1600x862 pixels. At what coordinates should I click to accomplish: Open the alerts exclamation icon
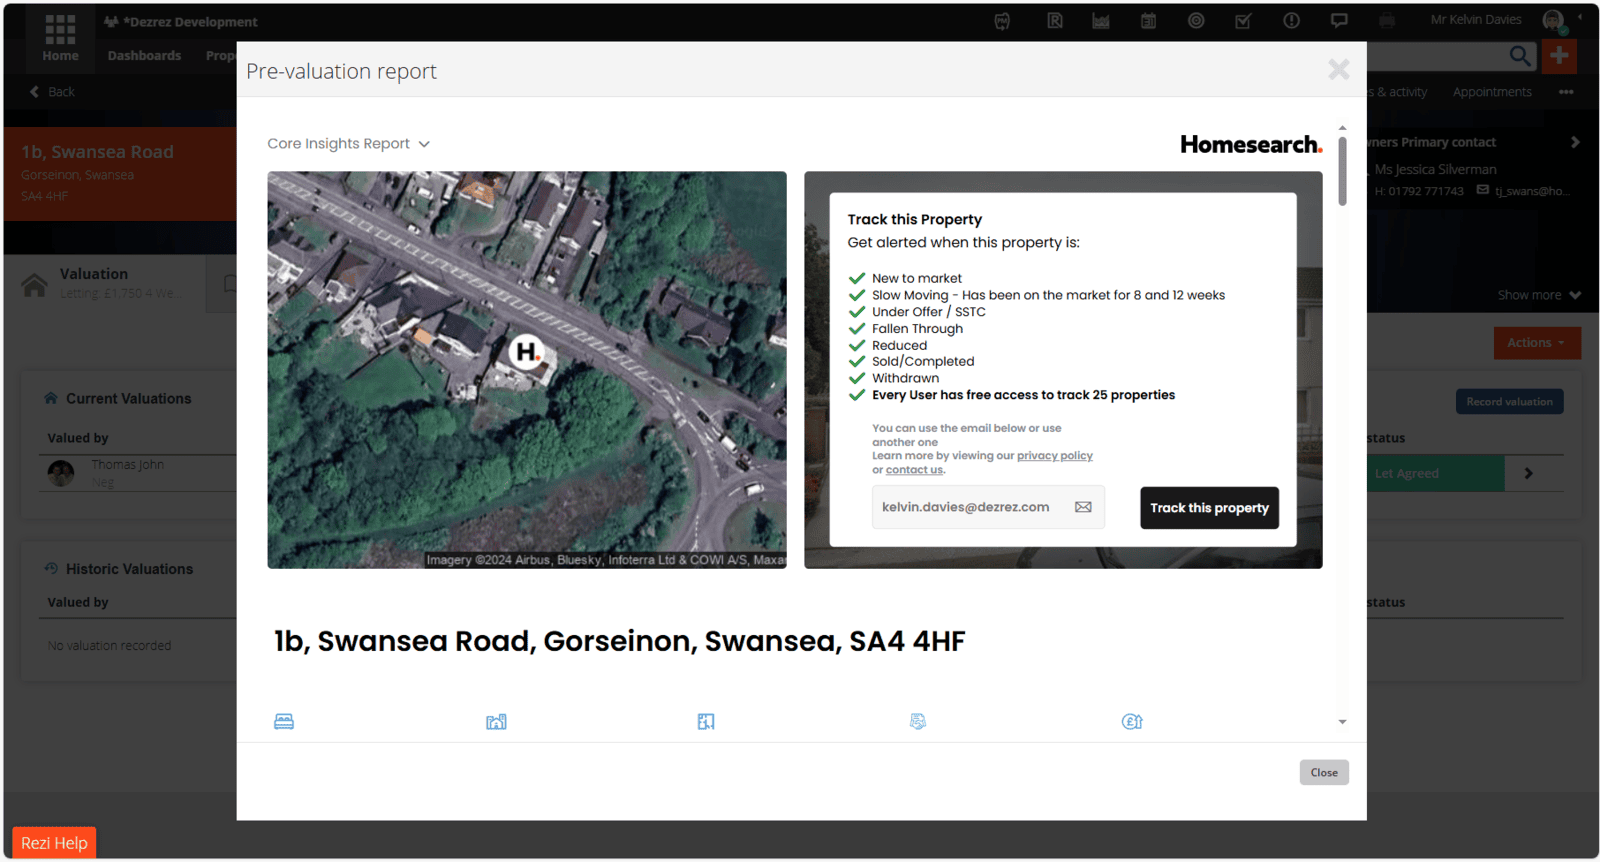click(1291, 21)
